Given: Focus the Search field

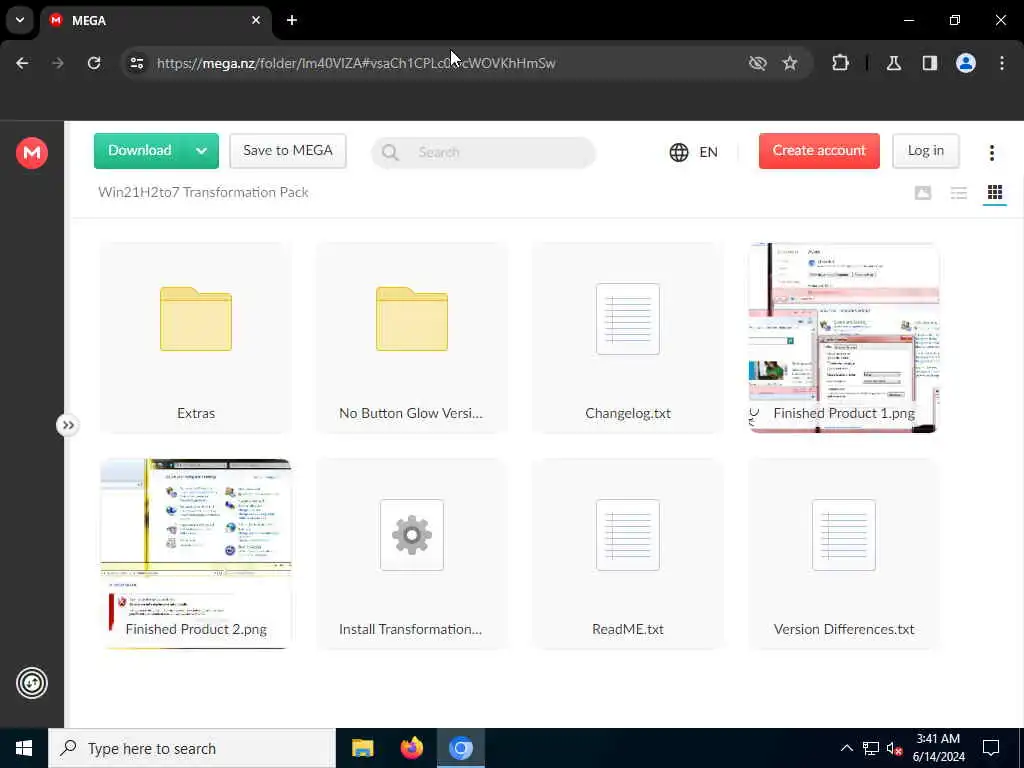Looking at the screenshot, I should pyautogui.click(x=483, y=152).
